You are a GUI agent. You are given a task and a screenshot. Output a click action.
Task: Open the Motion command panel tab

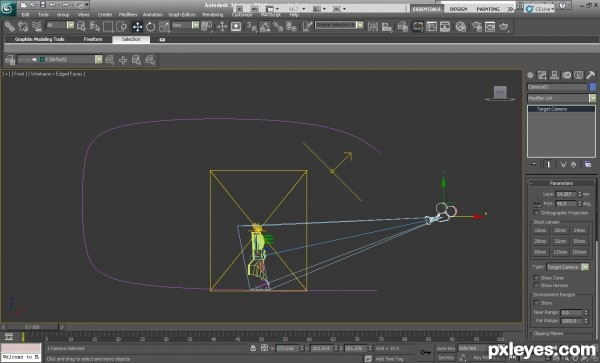pos(566,75)
